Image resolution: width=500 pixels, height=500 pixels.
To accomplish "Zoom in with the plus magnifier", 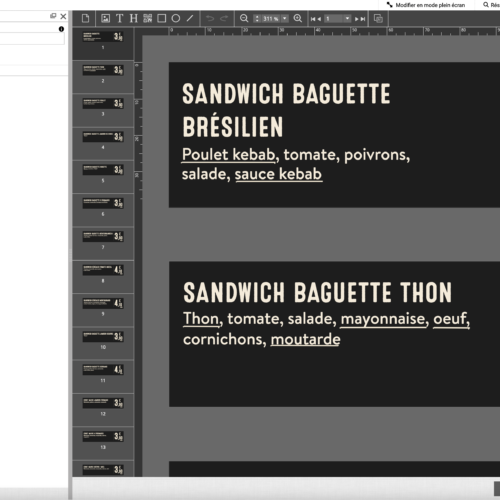I will point(298,18).
